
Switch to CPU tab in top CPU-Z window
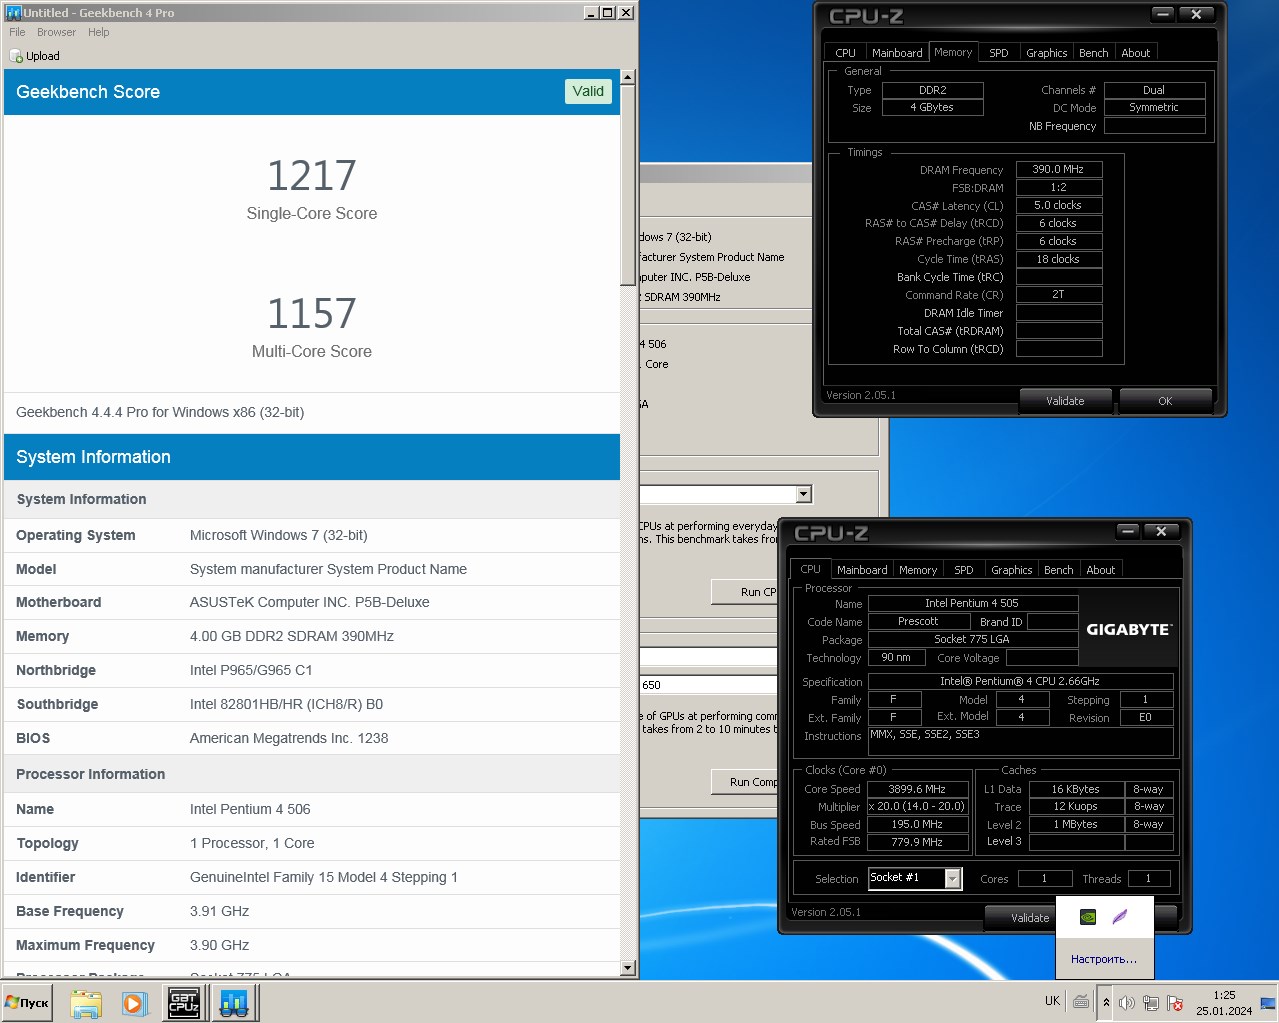[846, 53]
